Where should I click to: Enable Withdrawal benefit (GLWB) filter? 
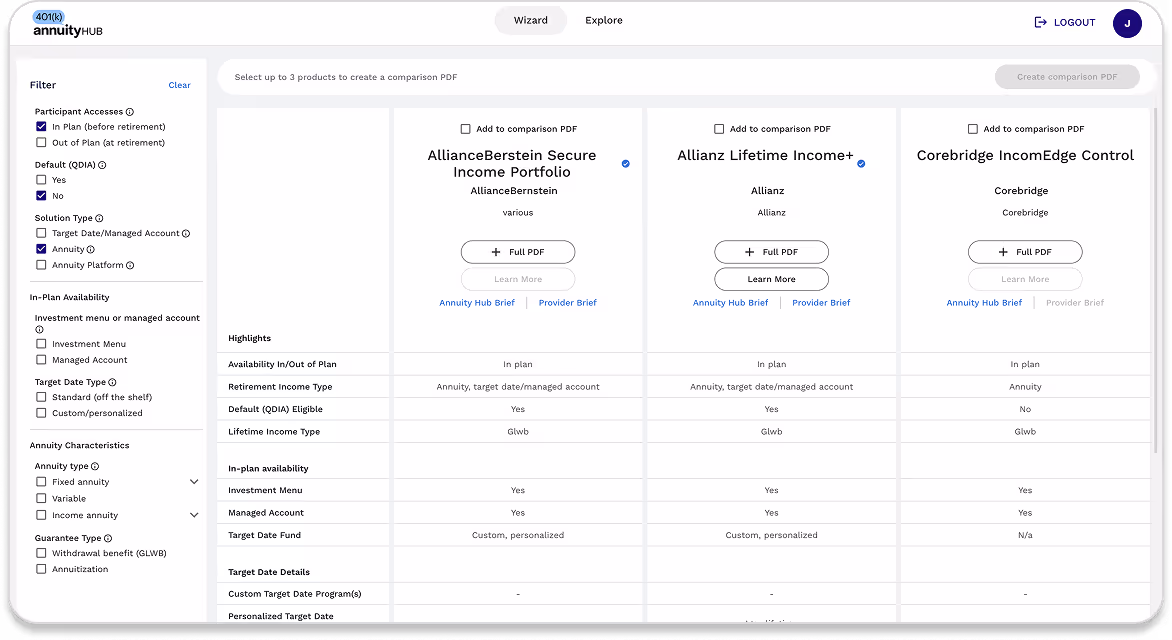pos(41,553)
